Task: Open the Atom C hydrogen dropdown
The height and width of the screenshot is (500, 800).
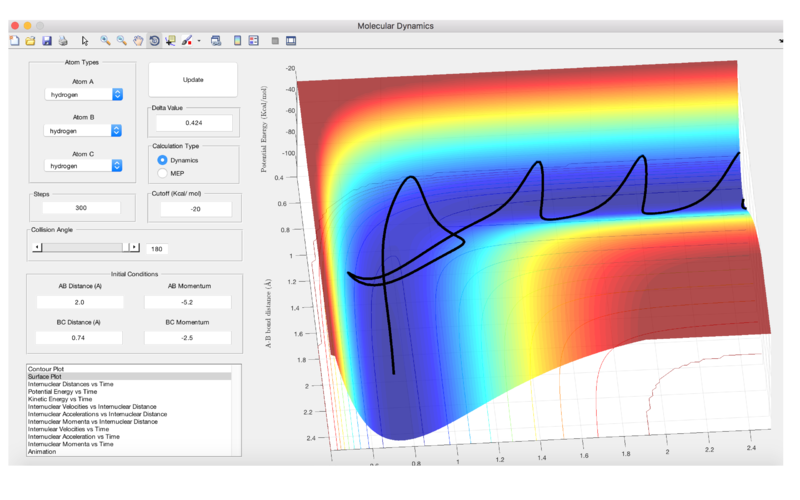Action: pos(83,166)
